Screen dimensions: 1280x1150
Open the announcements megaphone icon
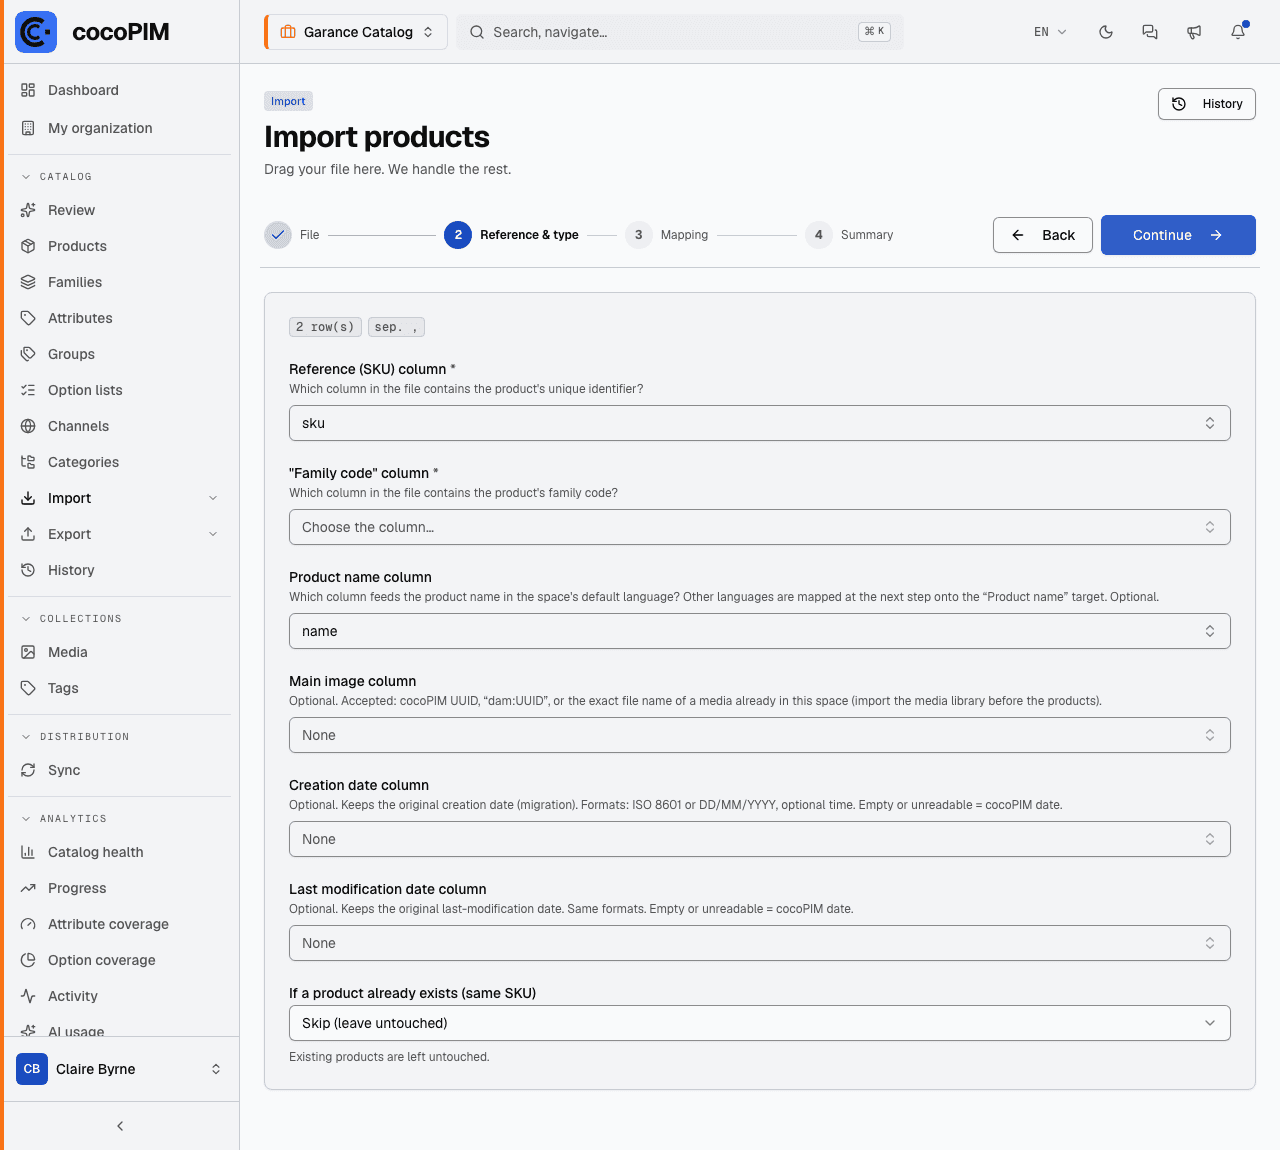tap(1194, 32)
